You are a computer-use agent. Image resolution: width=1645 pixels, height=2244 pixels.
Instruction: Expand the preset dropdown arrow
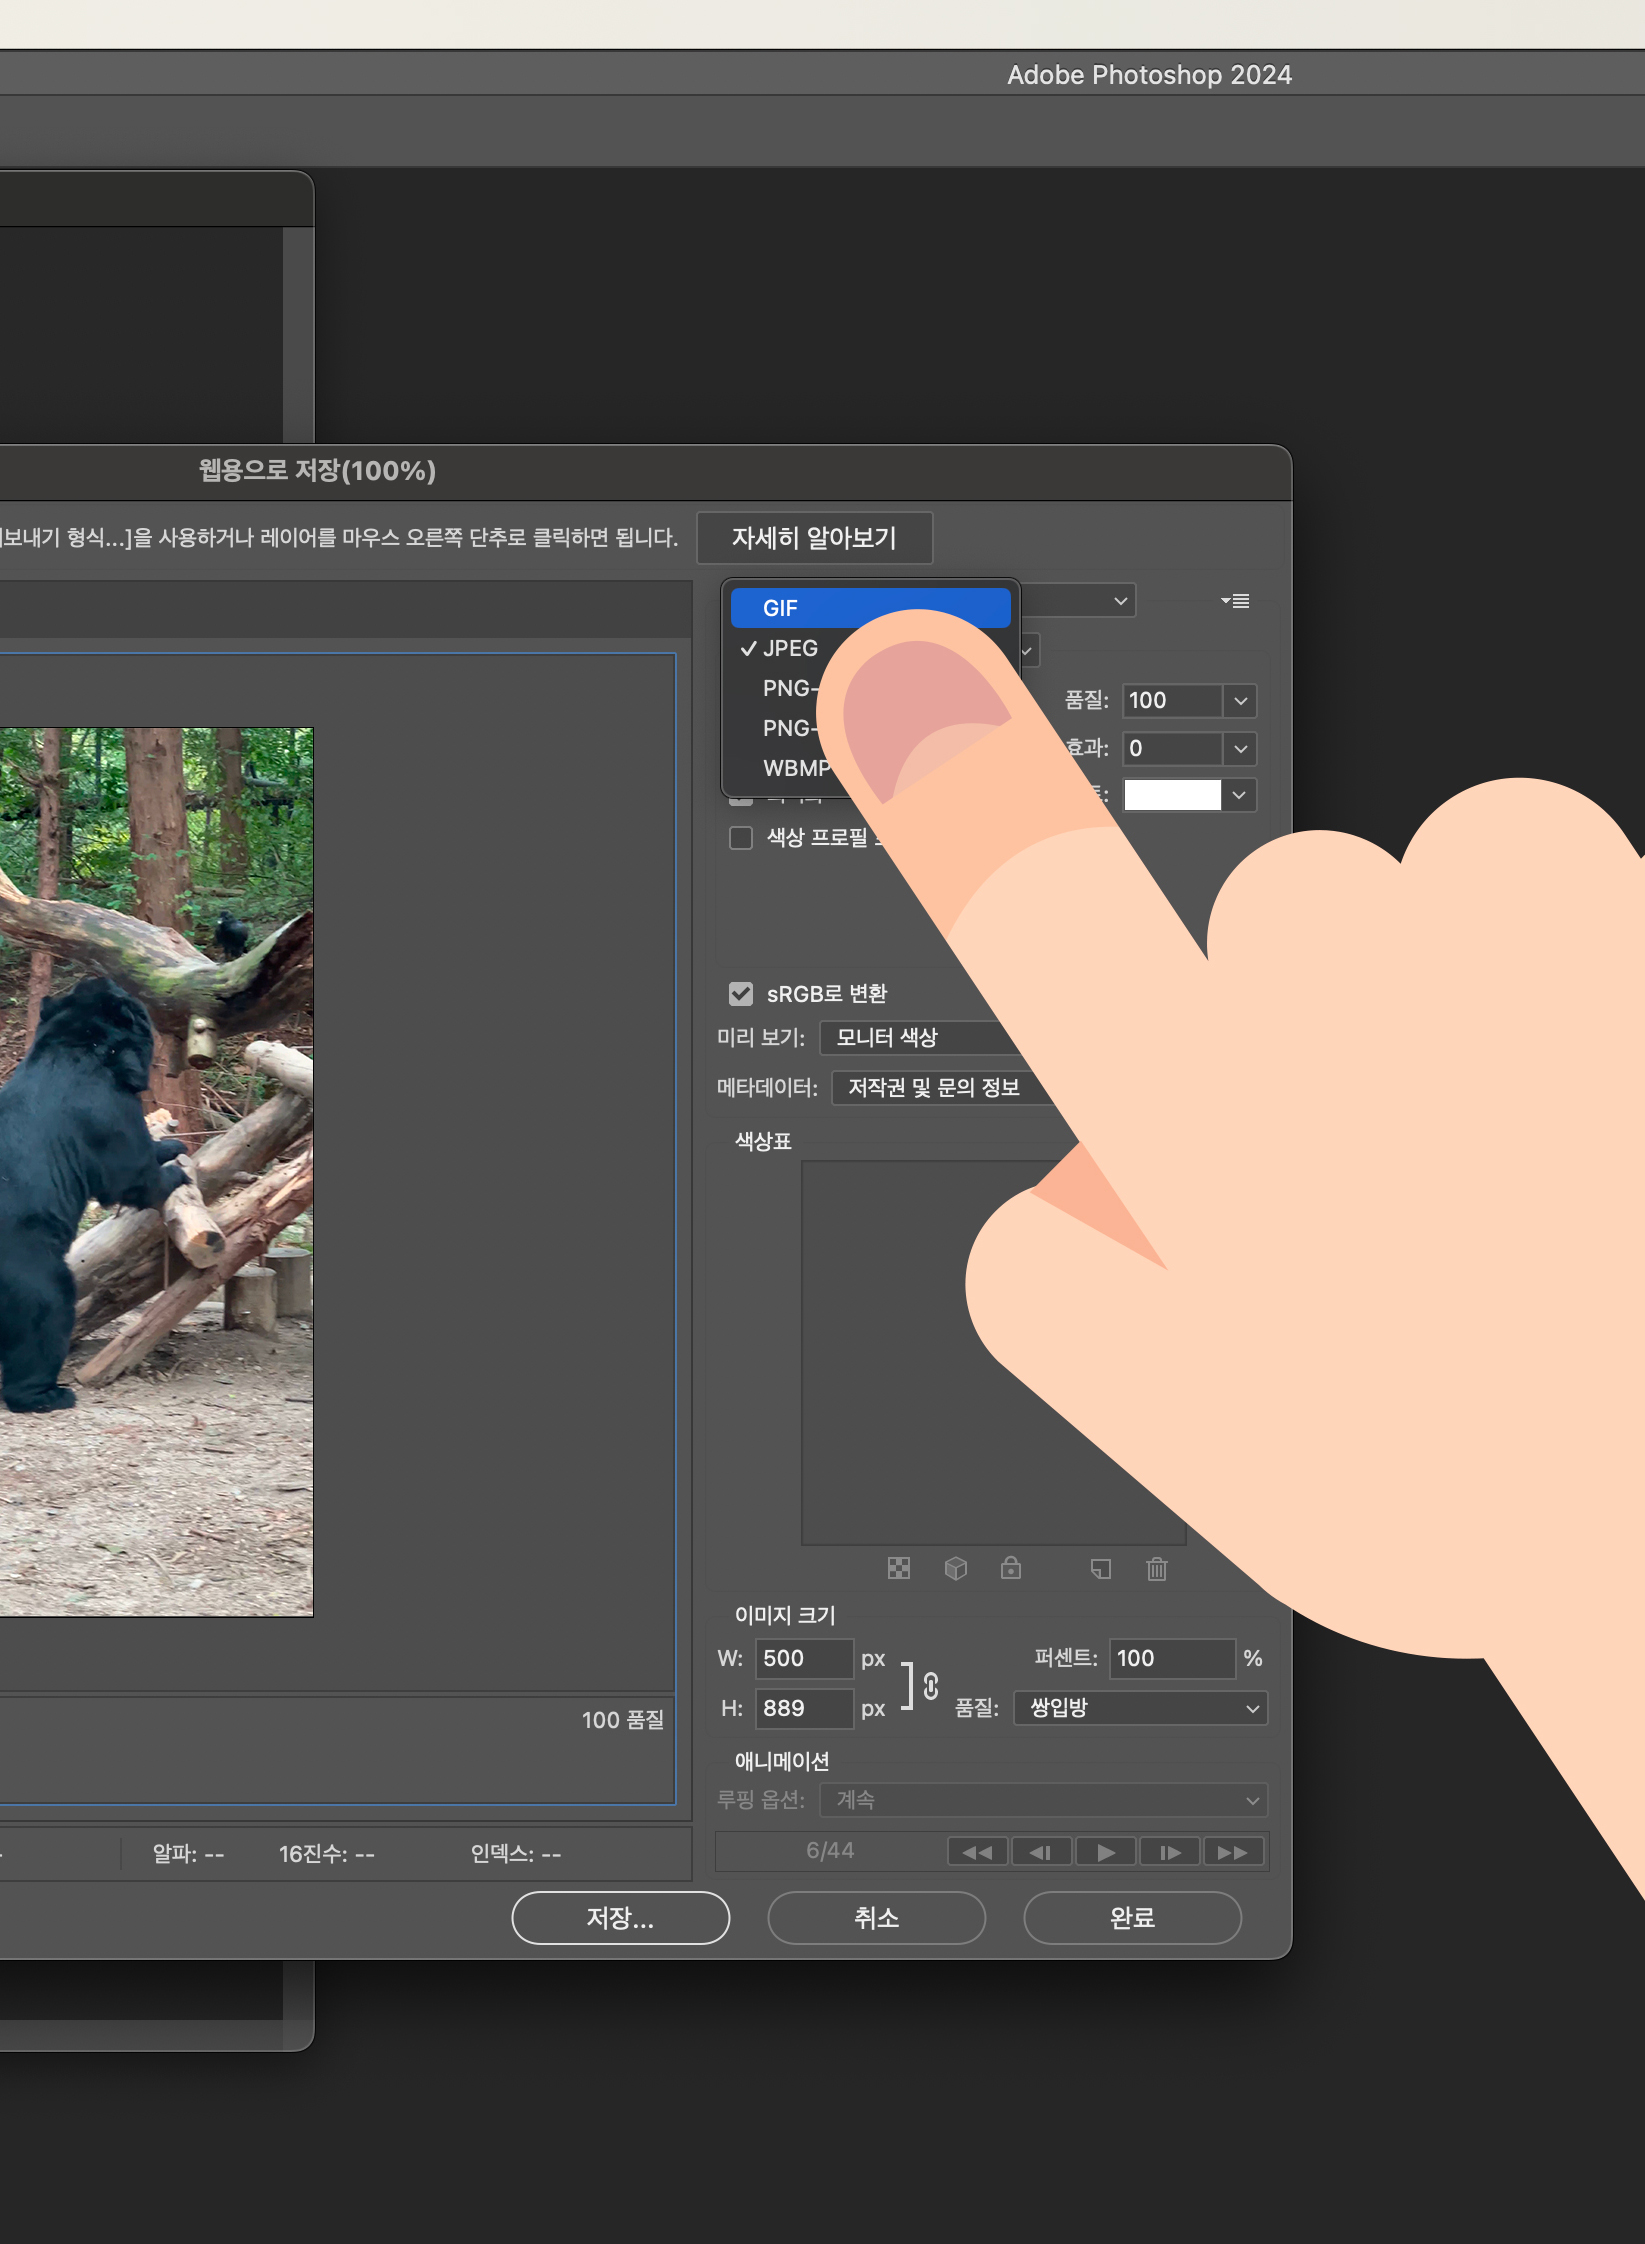pyautogui.click(x=1120, y=601)
